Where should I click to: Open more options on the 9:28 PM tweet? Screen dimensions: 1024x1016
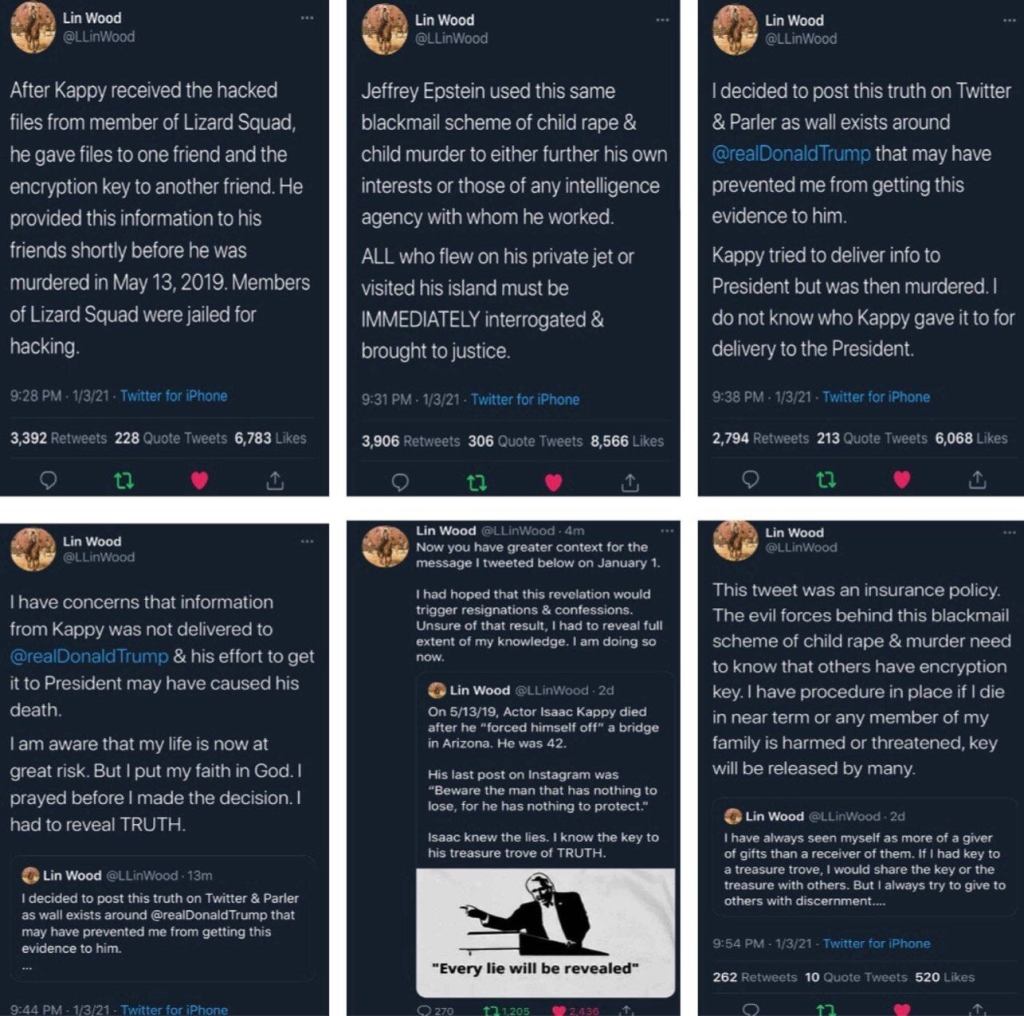307,19
